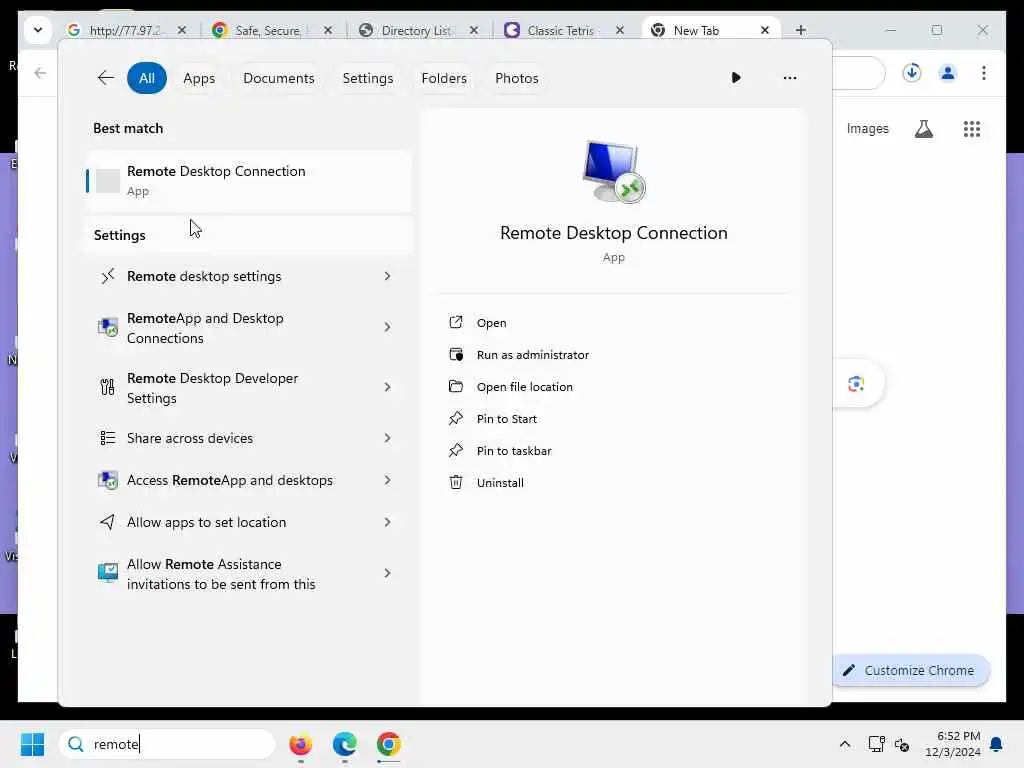Click Share across devices icon
This screenshot has height=768, width=1024.
(108, 438)
